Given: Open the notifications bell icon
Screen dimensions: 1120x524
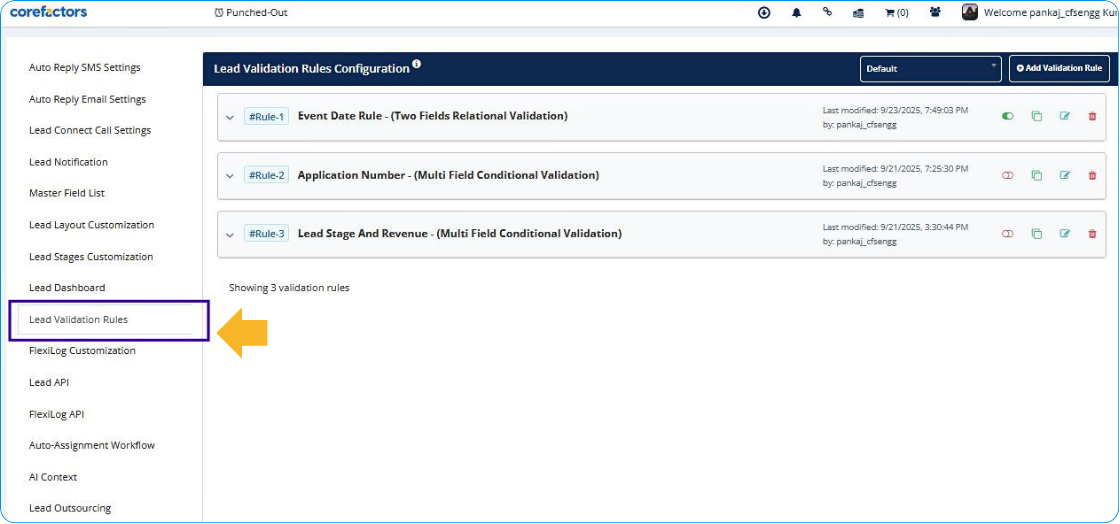Looking at the screenshot, I should (x=796, y=12).
